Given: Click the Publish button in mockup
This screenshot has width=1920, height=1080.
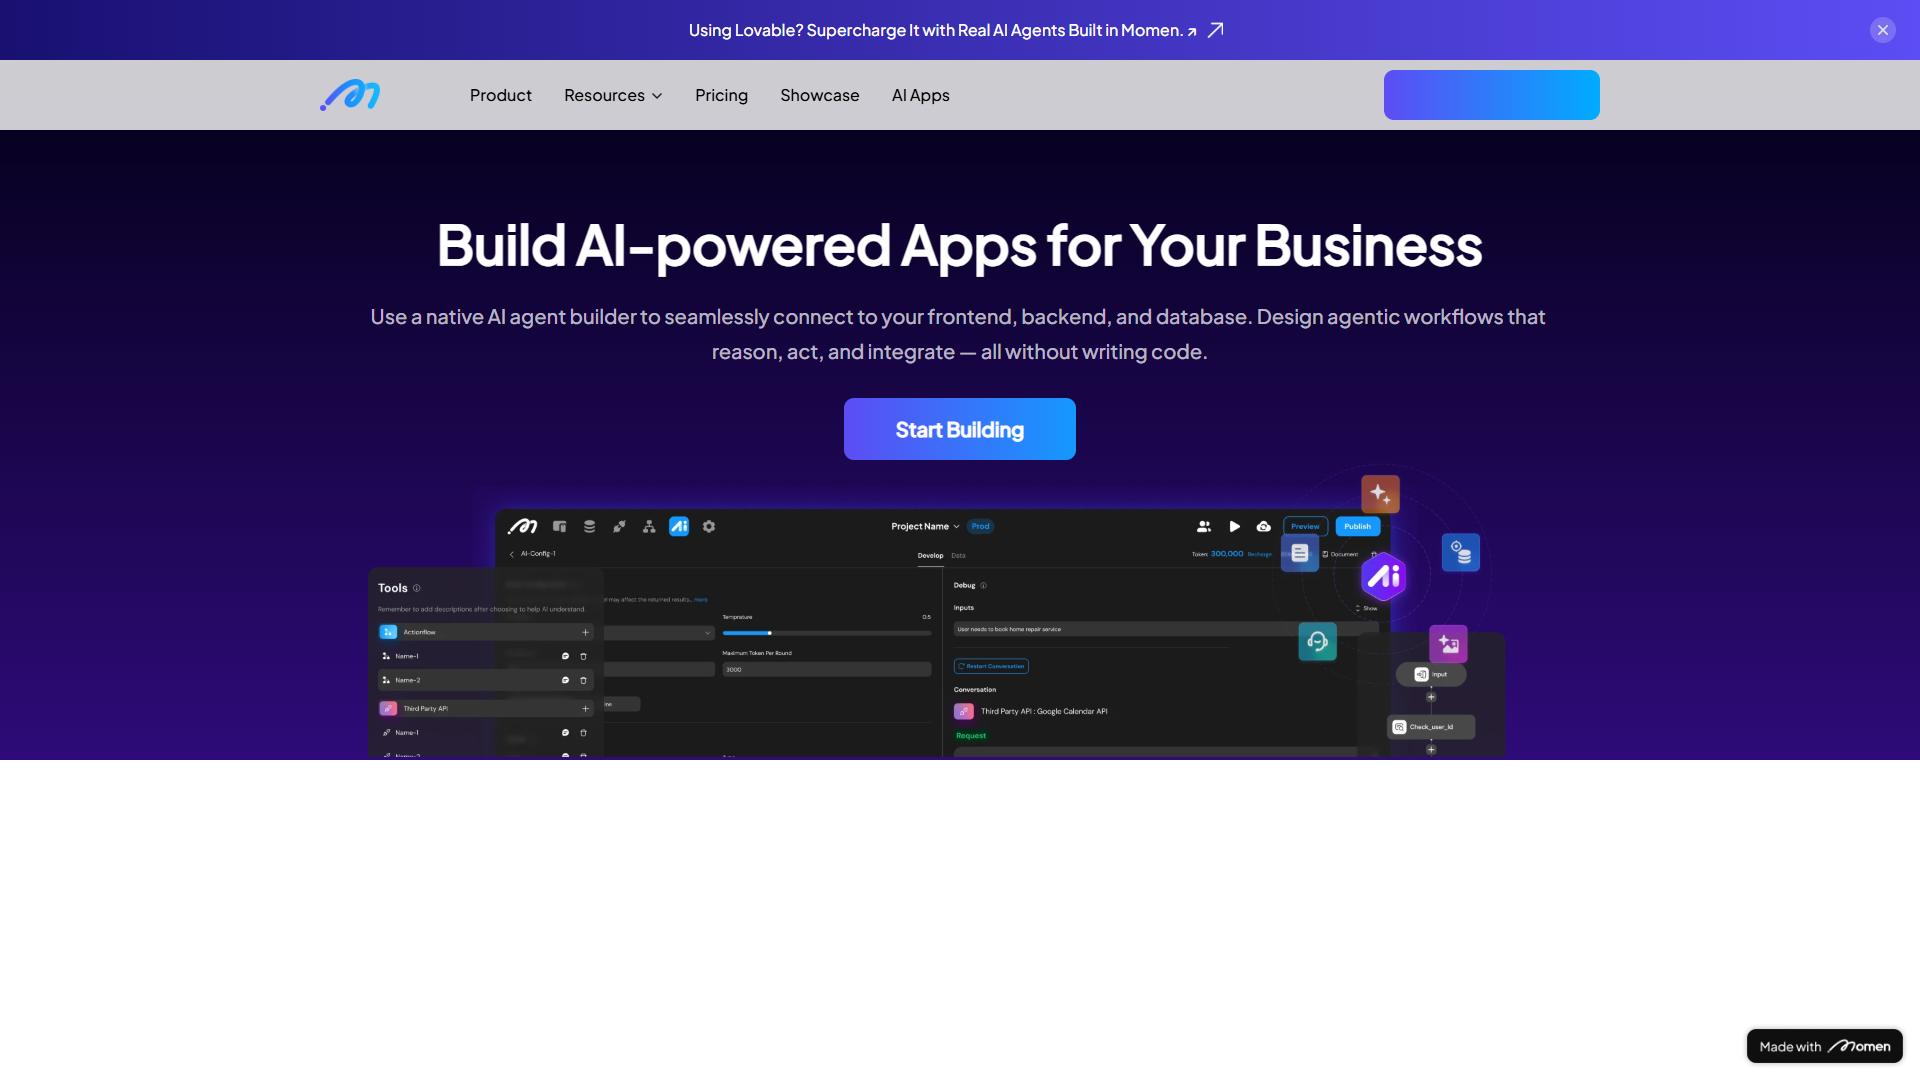Looking at the screenshot, I should 1358,526.
